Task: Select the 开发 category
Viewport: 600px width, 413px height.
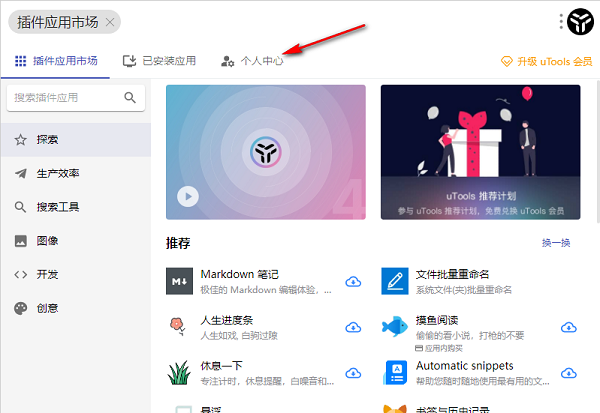Action: [76, 274]
